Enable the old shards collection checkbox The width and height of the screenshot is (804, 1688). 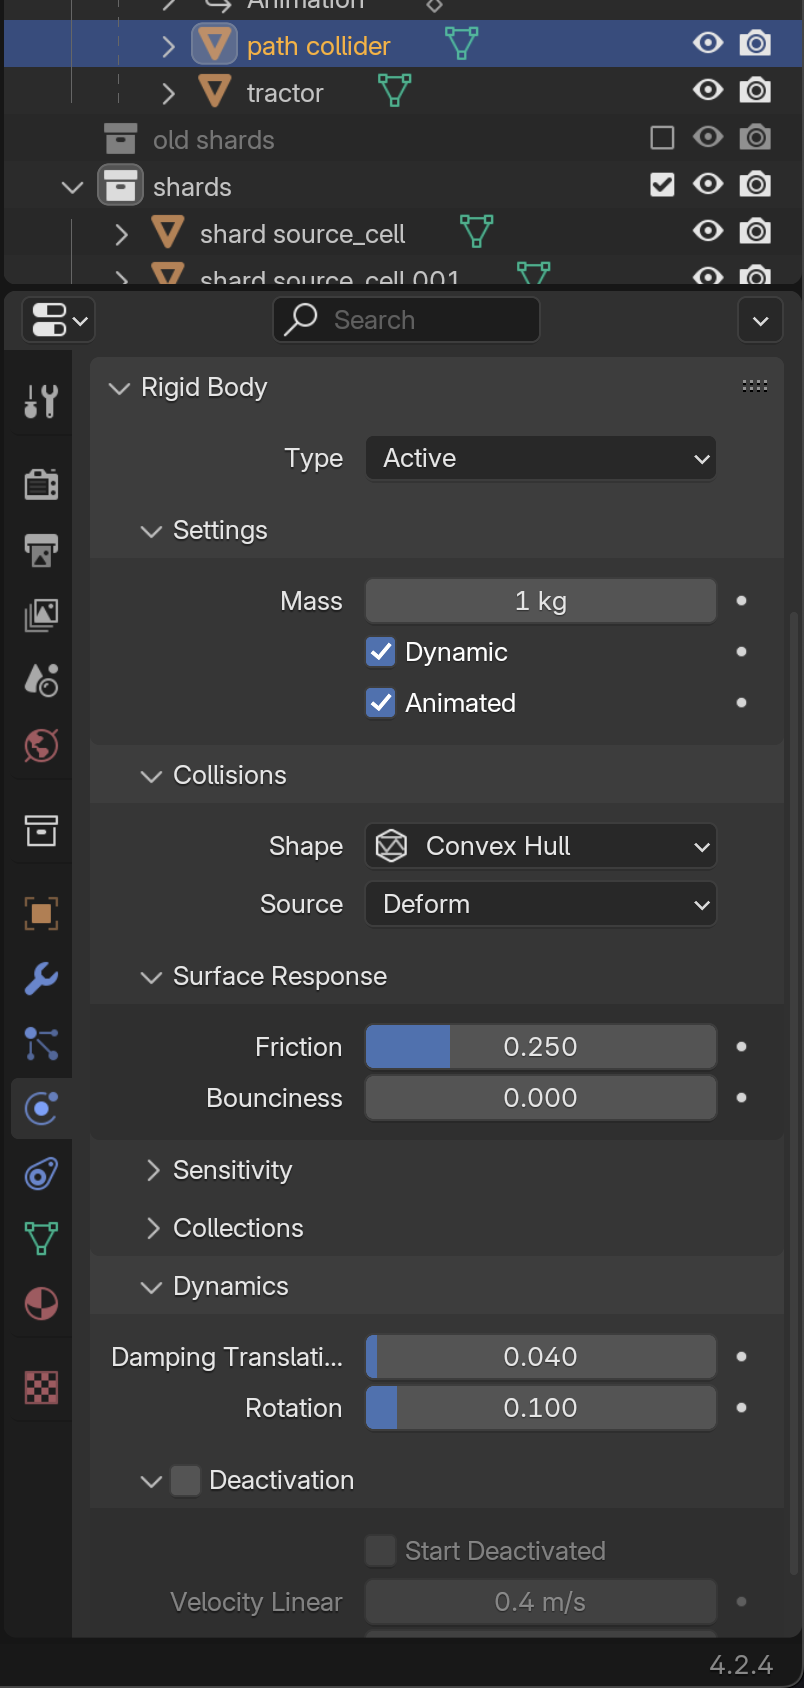pyautogui.click(x=662, y=137)
